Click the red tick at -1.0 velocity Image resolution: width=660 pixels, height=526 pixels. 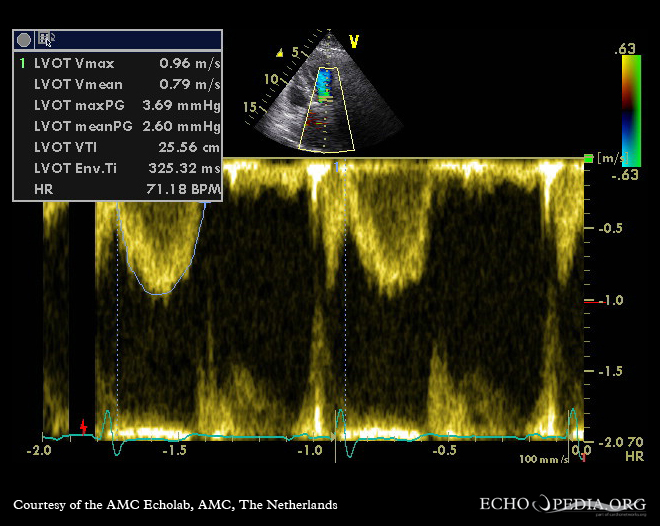pos(589,300)
